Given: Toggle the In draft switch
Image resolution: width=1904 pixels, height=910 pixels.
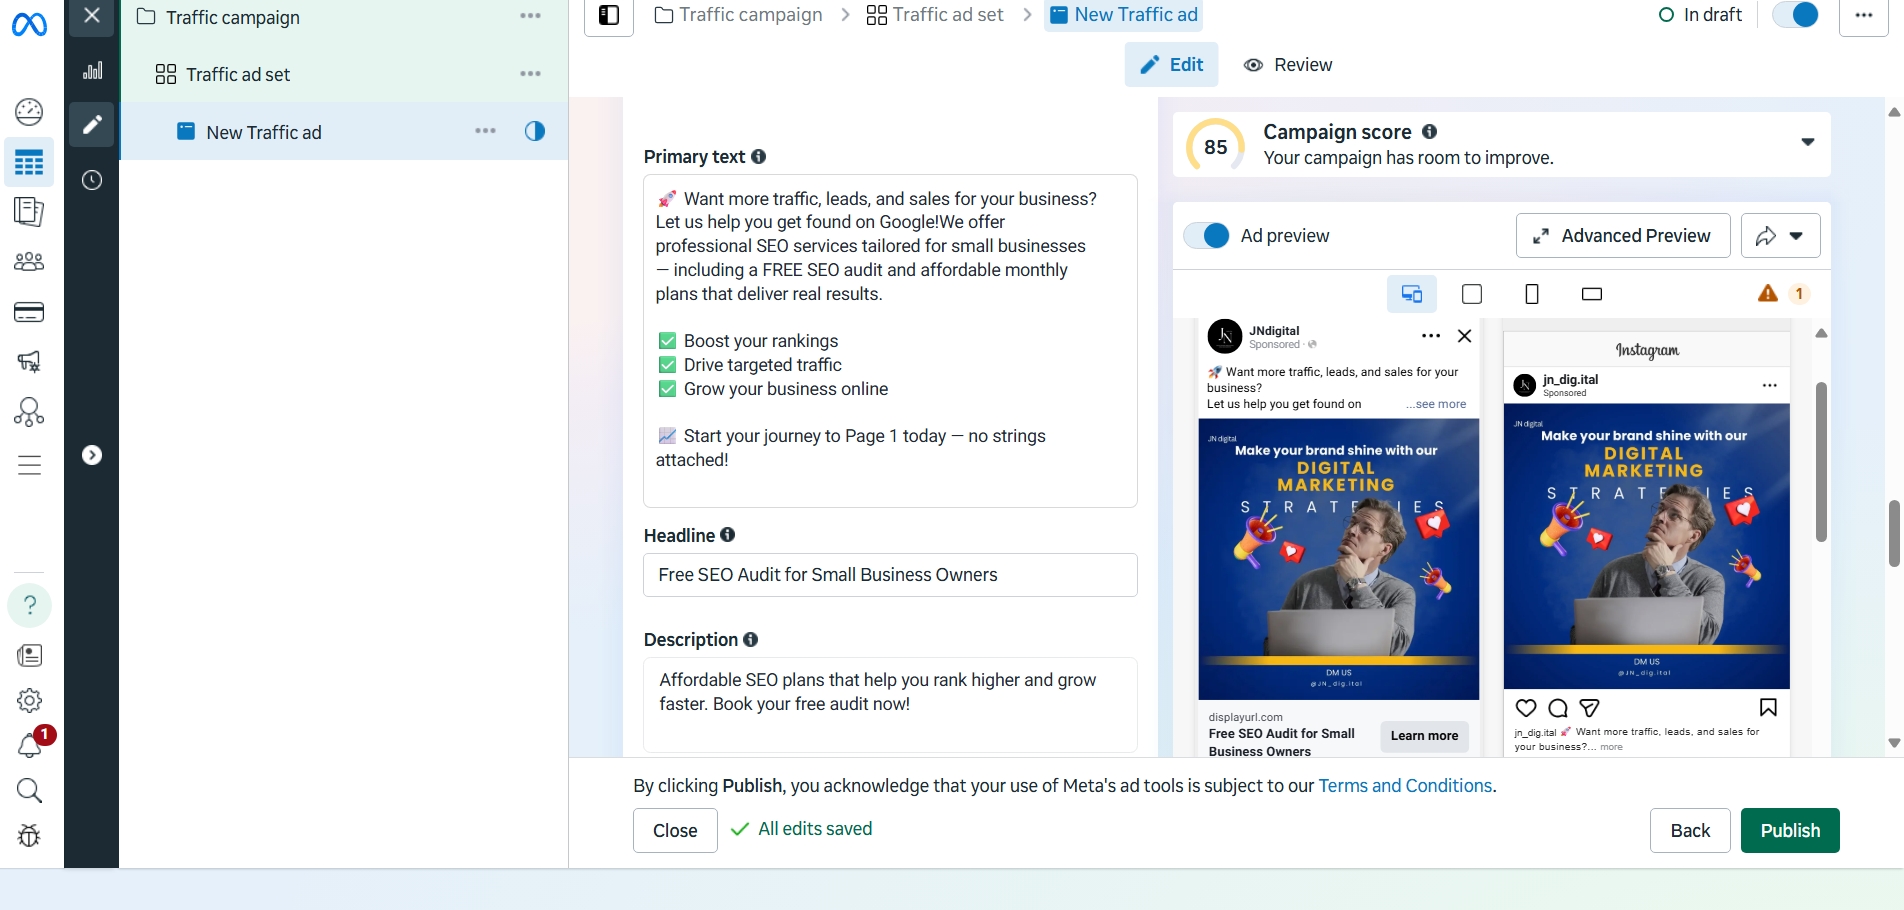Looking at the screenshot, I should [1797, 15].
